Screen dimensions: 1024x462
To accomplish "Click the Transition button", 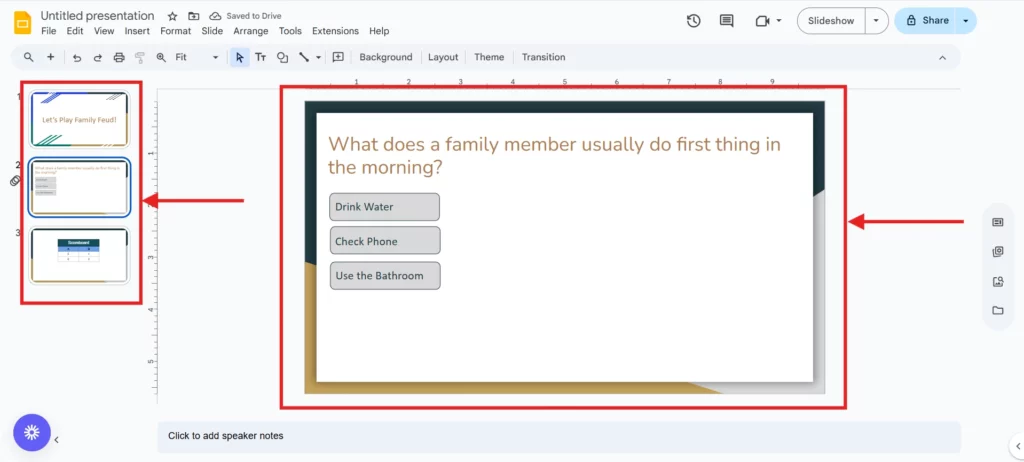I will pos(543,58).
